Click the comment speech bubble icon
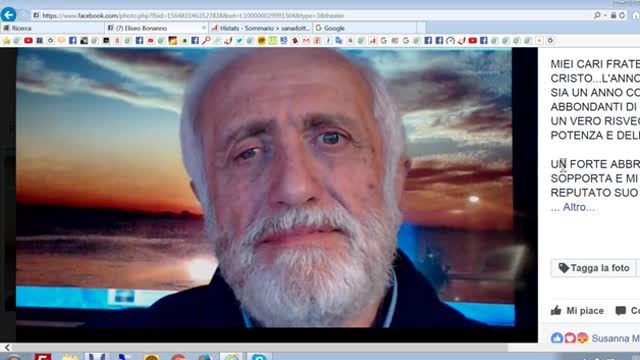 tap(620, 311)
